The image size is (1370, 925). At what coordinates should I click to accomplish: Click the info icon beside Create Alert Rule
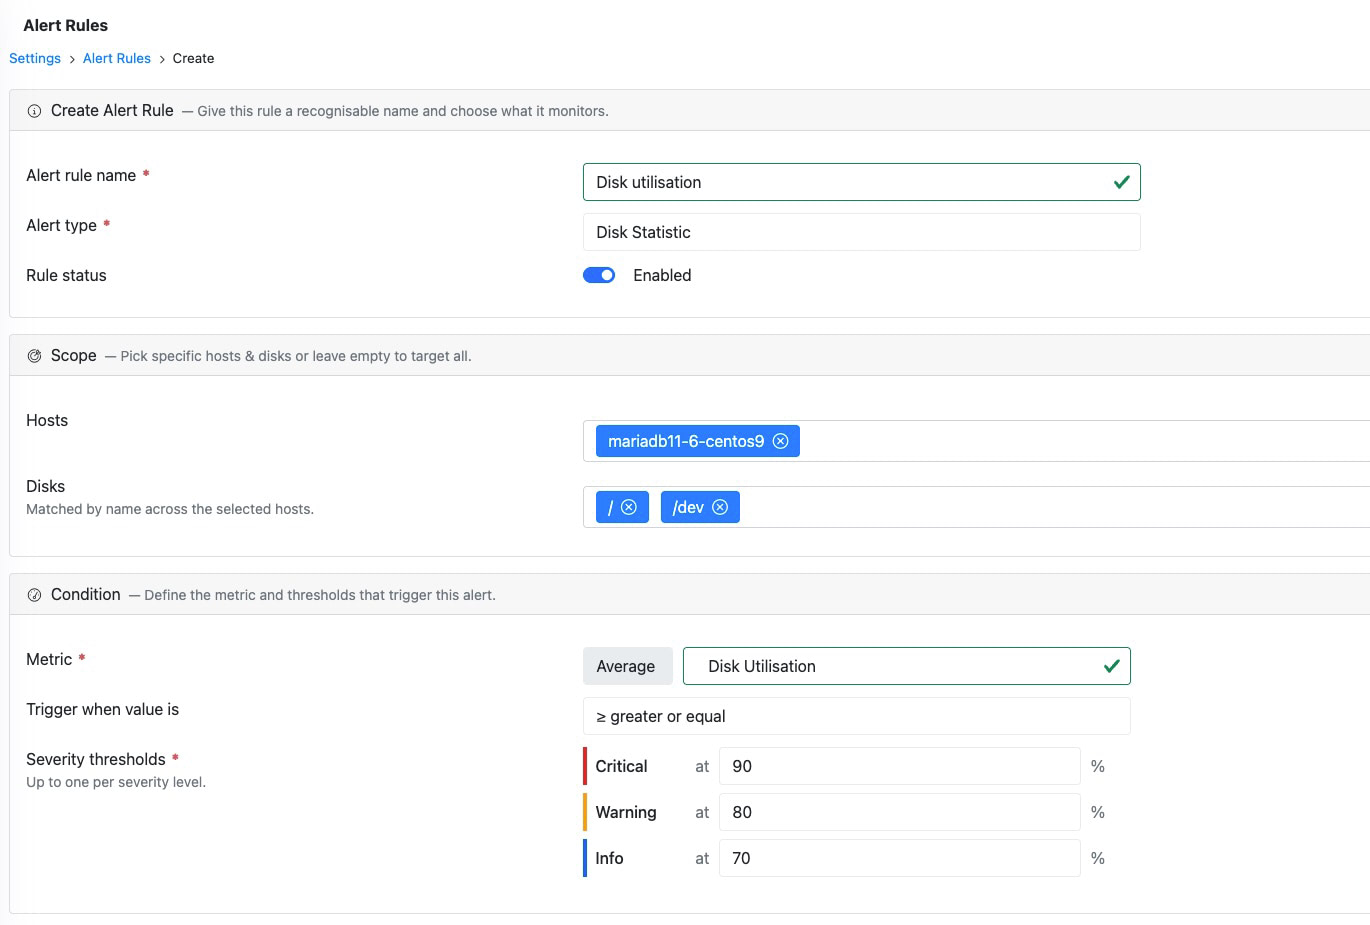[34, 111]
